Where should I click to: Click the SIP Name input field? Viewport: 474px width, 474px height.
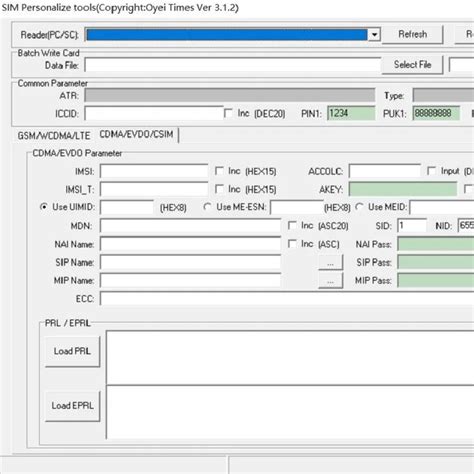point(191,262)
